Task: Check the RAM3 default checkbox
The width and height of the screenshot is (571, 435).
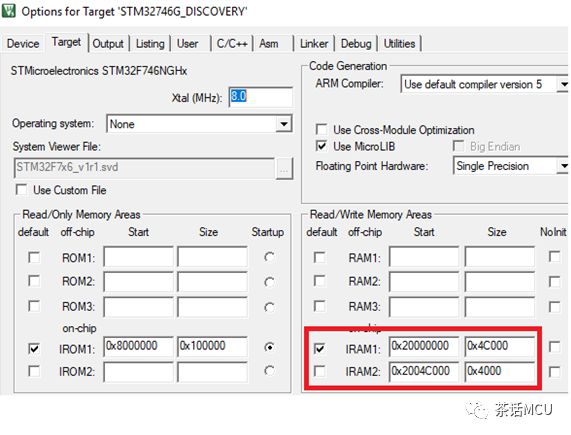Action: [x=320, y=306]
